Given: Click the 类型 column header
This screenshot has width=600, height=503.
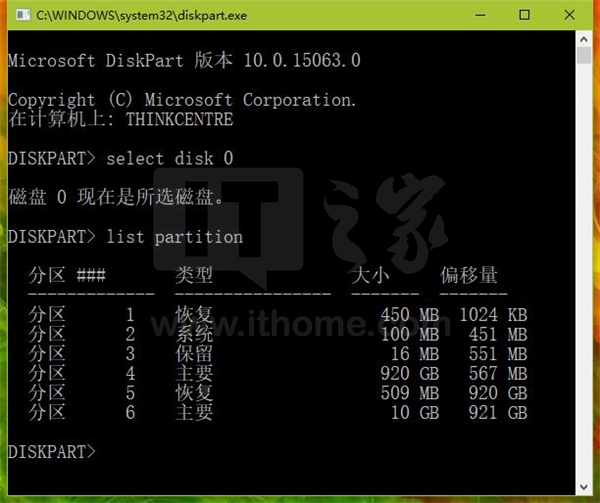Looking at the screenshot, I should pos(194,274).
